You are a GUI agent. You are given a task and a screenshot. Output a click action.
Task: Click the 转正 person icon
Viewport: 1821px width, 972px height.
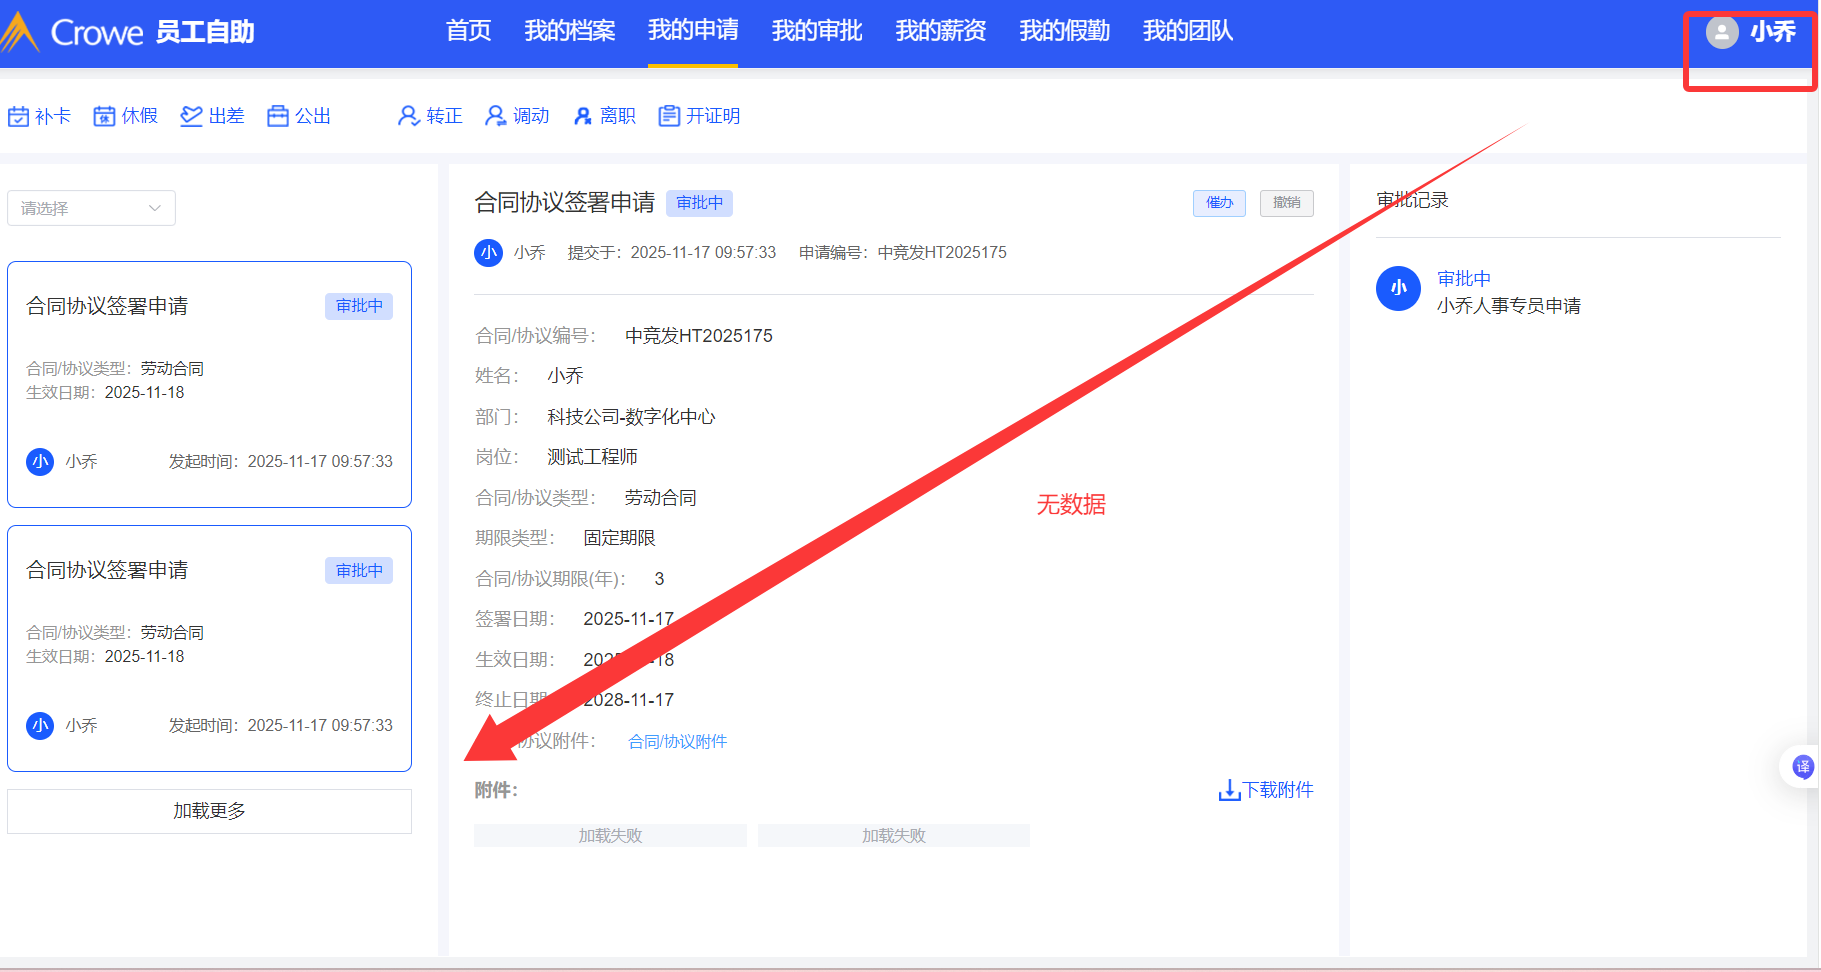point(408,117)
